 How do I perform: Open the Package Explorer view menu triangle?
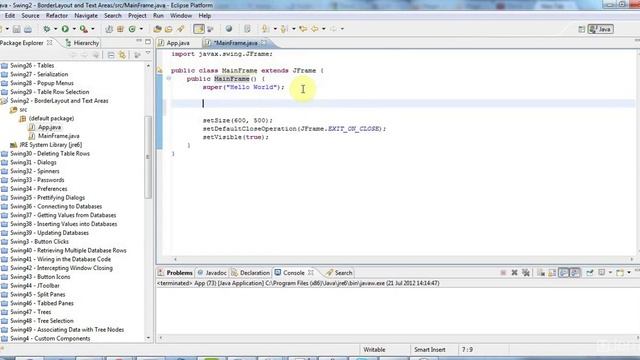point(148,53)
